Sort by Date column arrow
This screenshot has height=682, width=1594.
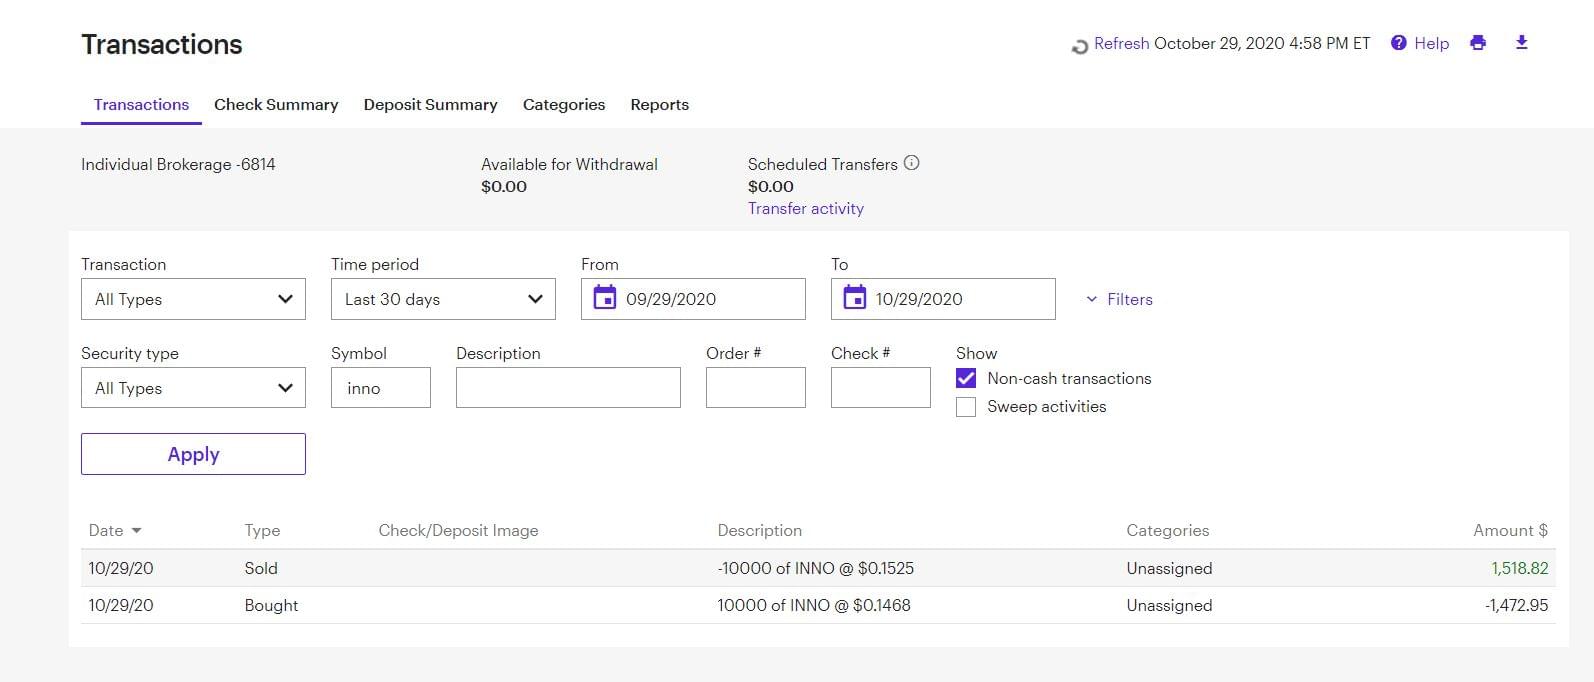tap(137, 531)
